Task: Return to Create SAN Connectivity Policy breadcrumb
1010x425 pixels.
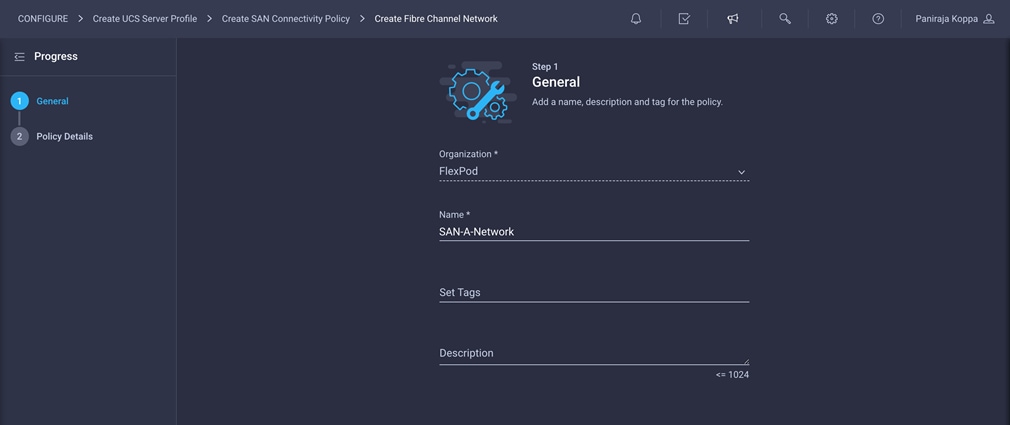Action: tap(286, 19)
